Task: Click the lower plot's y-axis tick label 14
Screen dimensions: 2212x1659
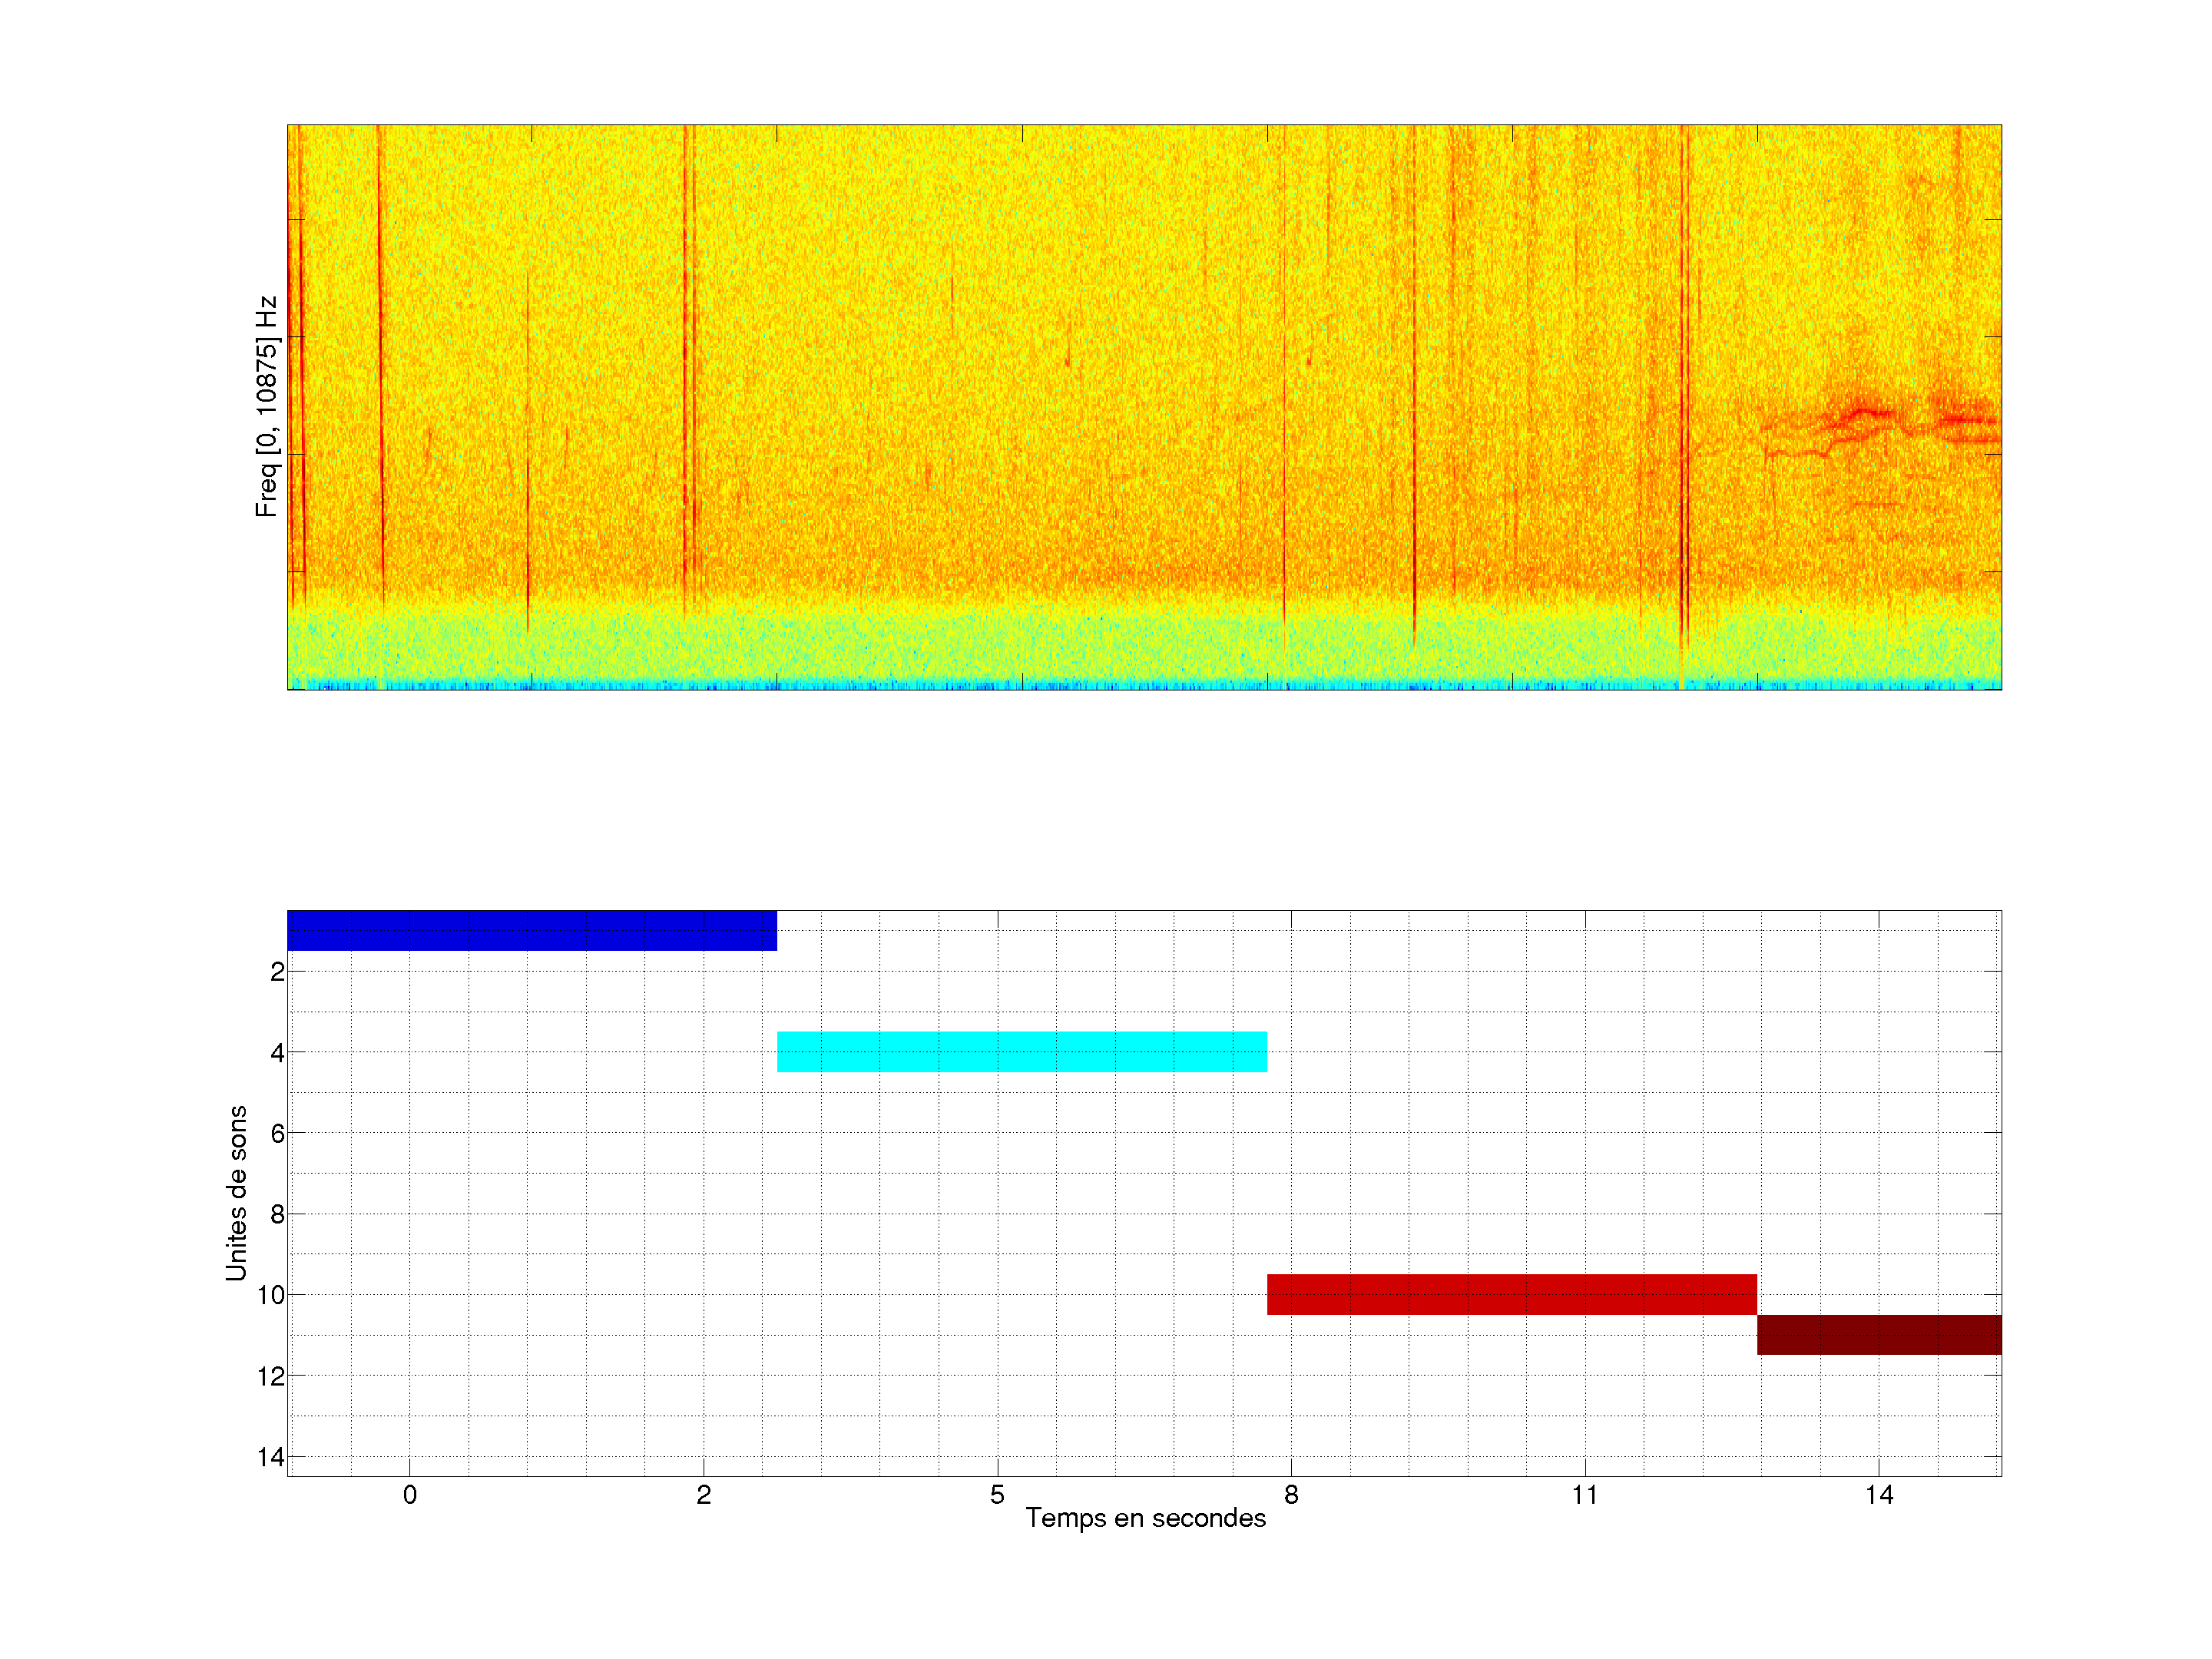Action: tap(271, 1457)
